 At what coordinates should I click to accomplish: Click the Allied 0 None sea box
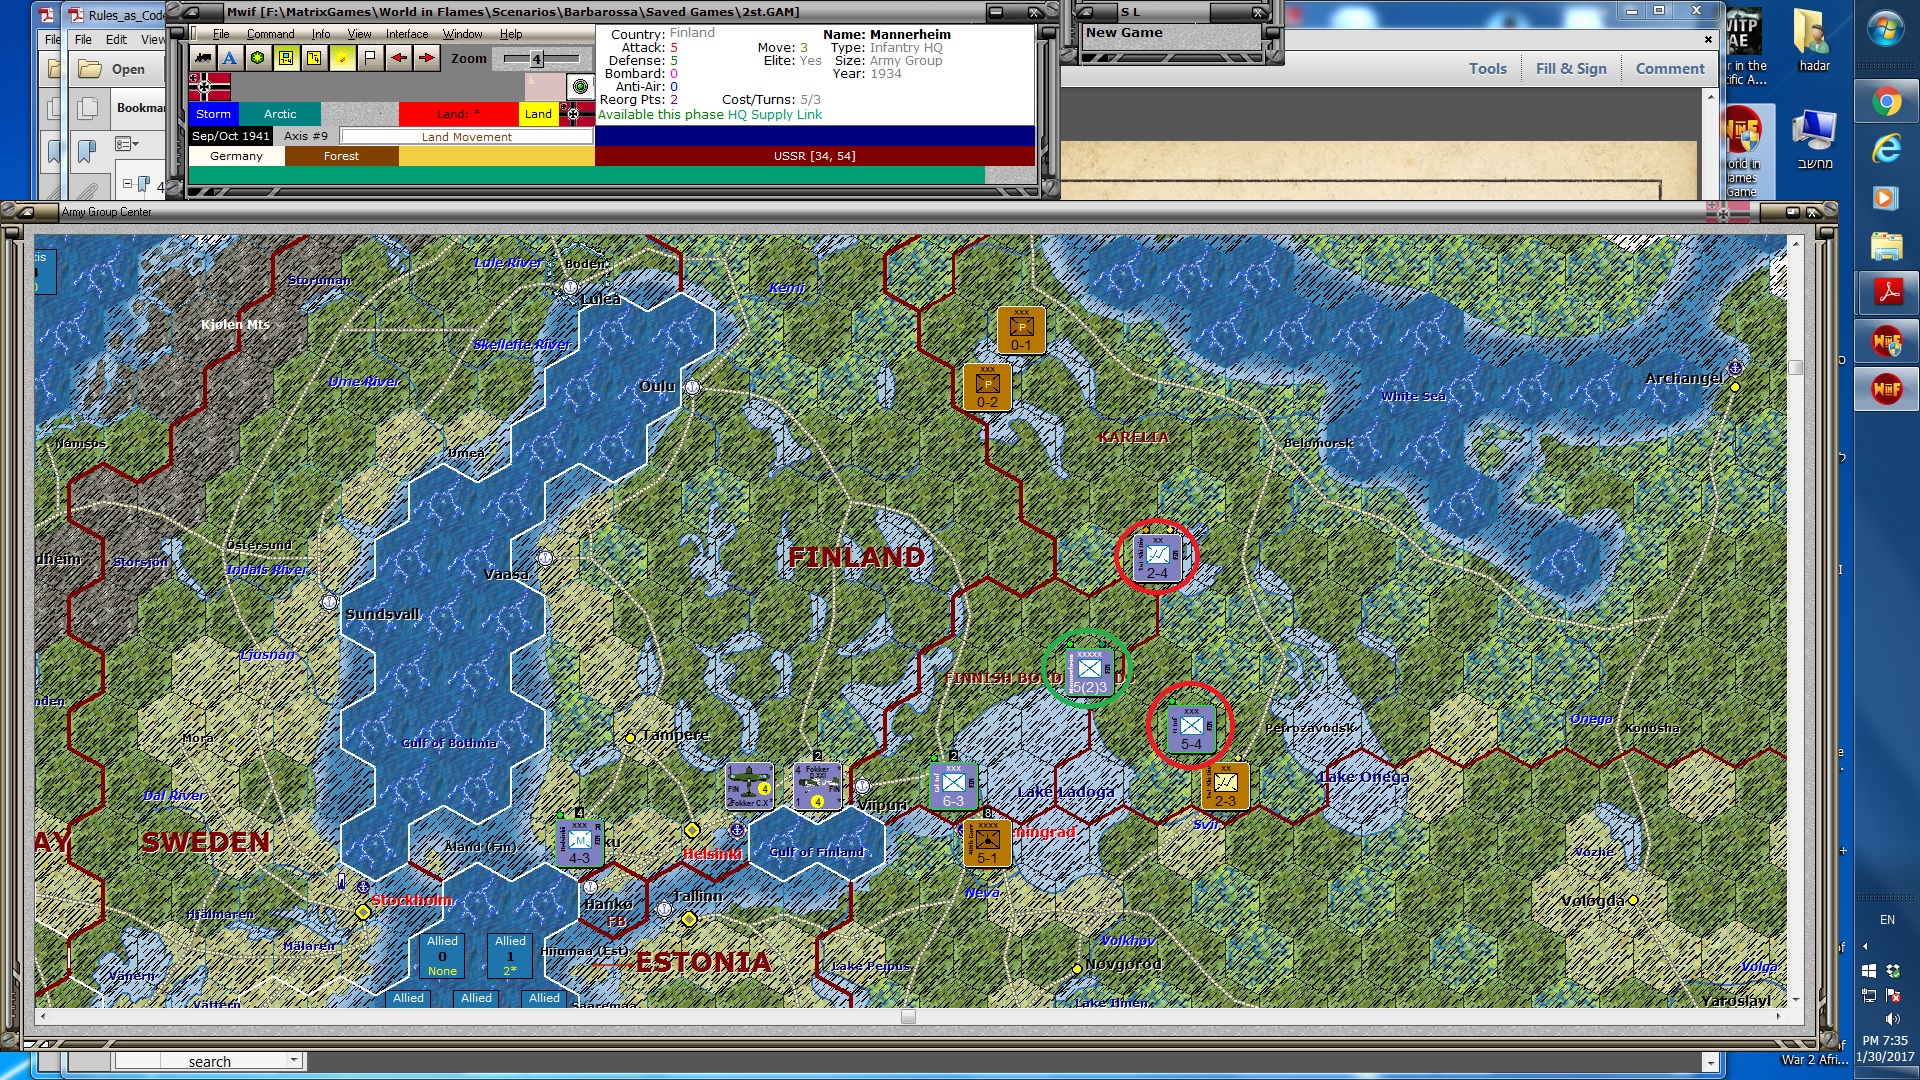point(442,956)
